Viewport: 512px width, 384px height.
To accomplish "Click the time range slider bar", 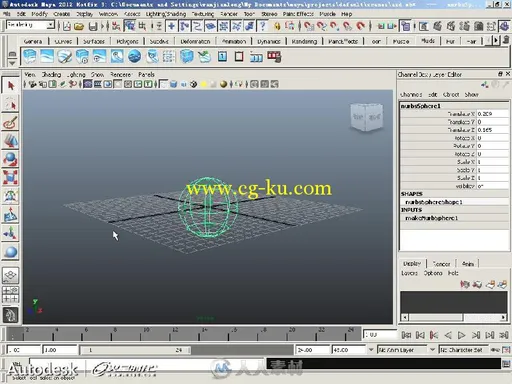I will pyautogui.click(x=135, y=350).
